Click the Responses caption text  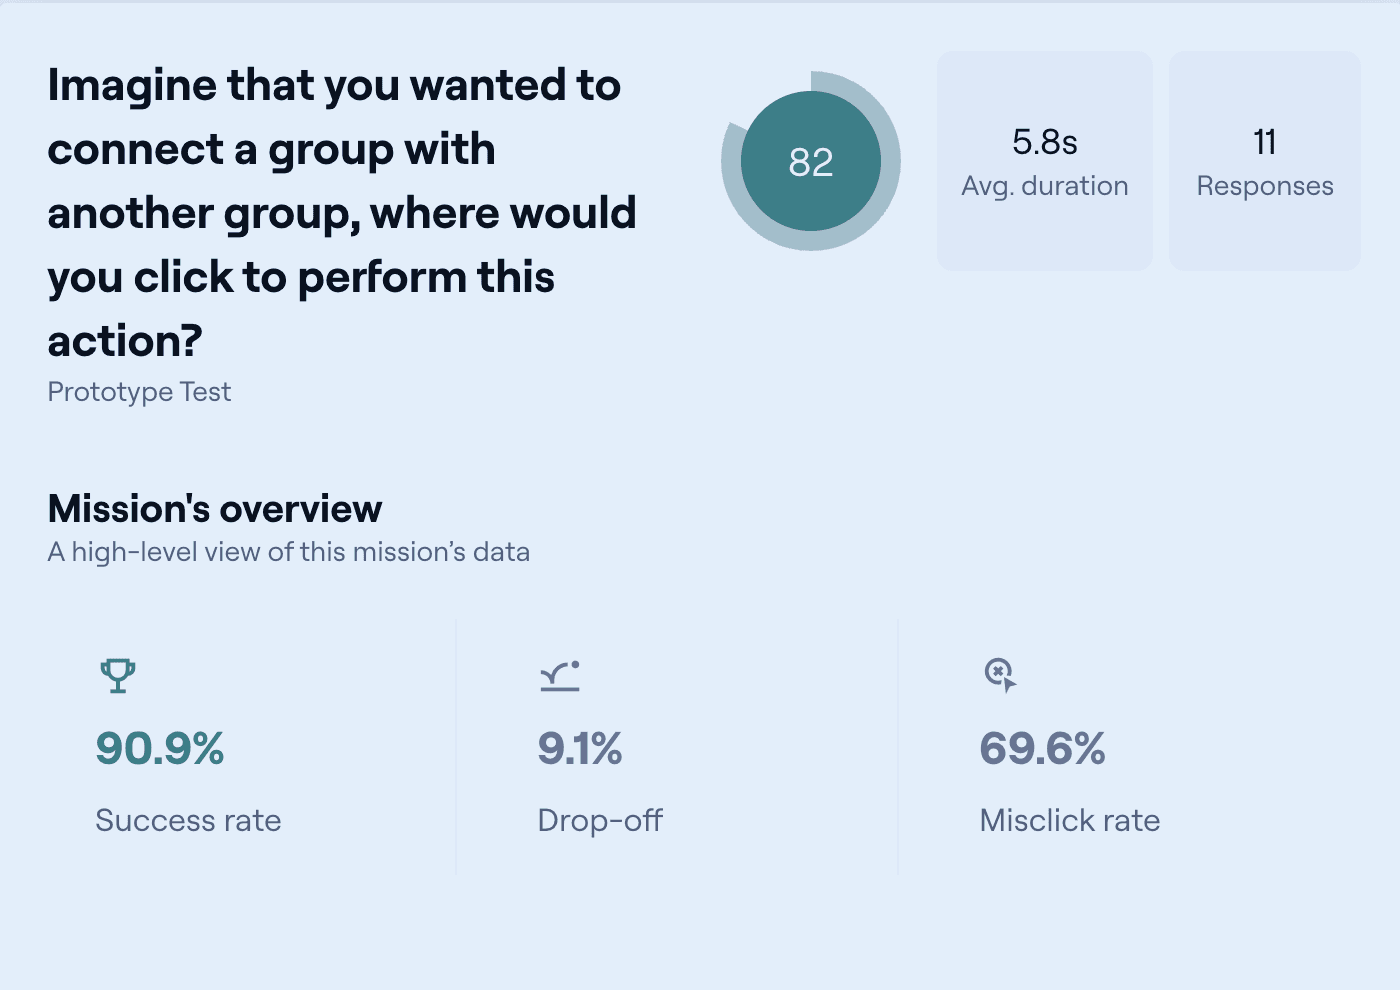1265,186
